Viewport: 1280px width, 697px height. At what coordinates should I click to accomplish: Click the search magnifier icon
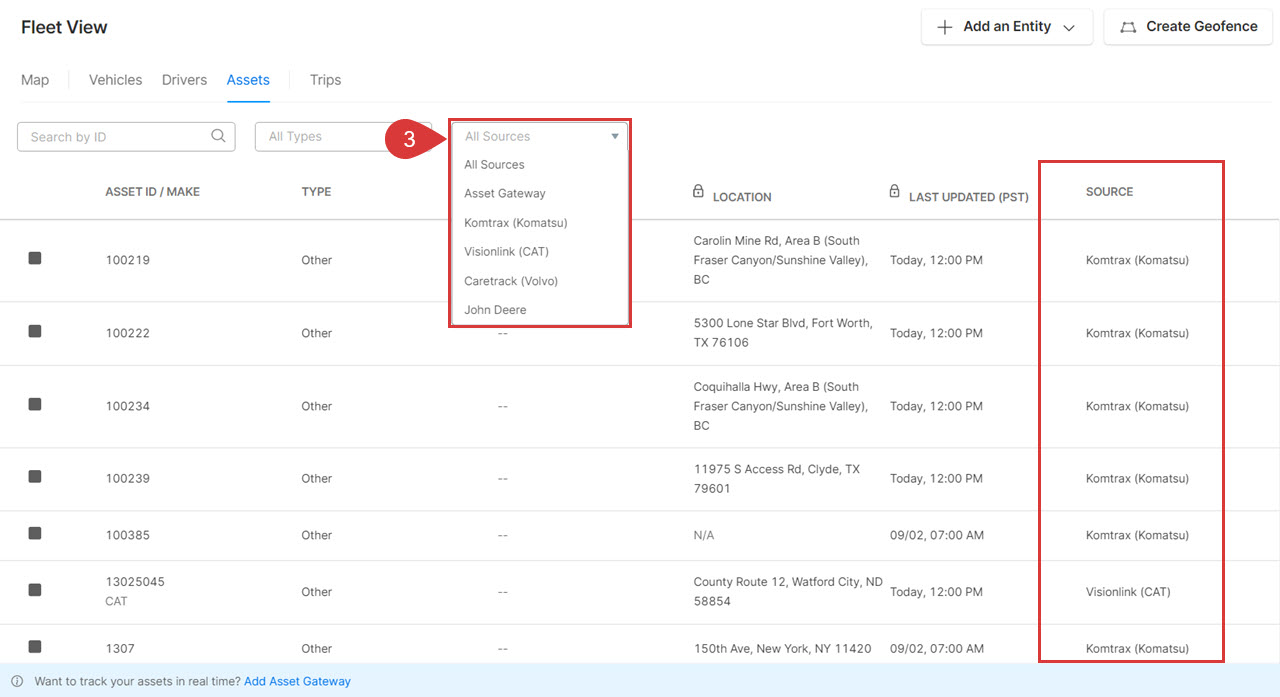point(218,137)
